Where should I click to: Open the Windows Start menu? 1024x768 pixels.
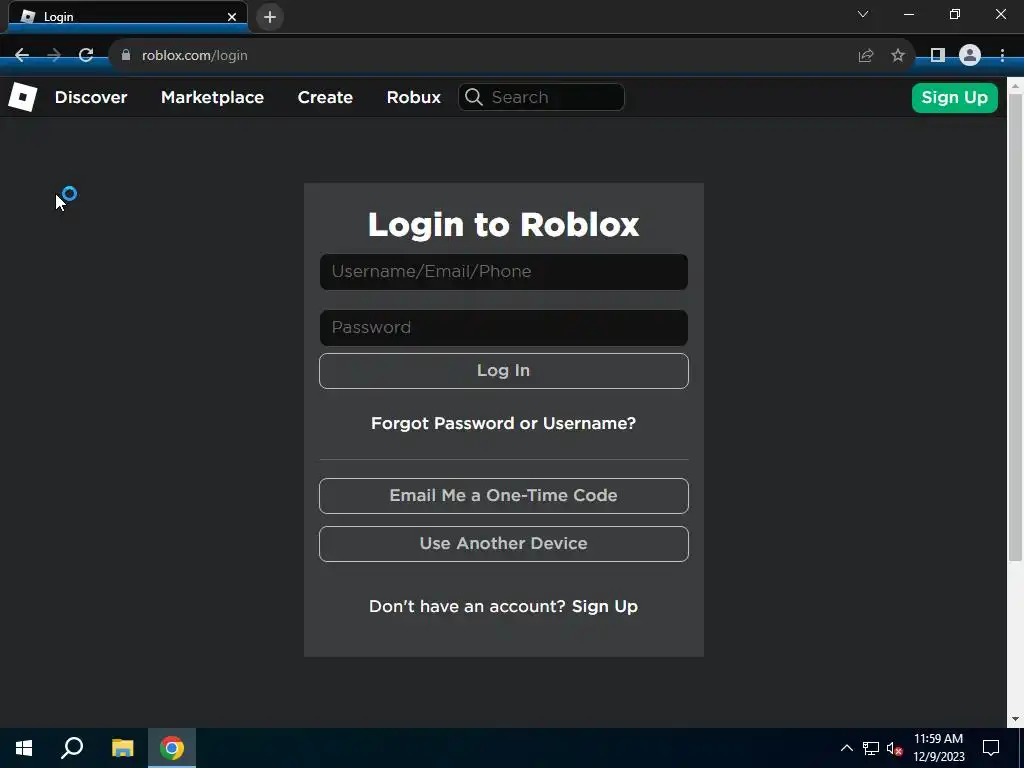tap(24, 748)
